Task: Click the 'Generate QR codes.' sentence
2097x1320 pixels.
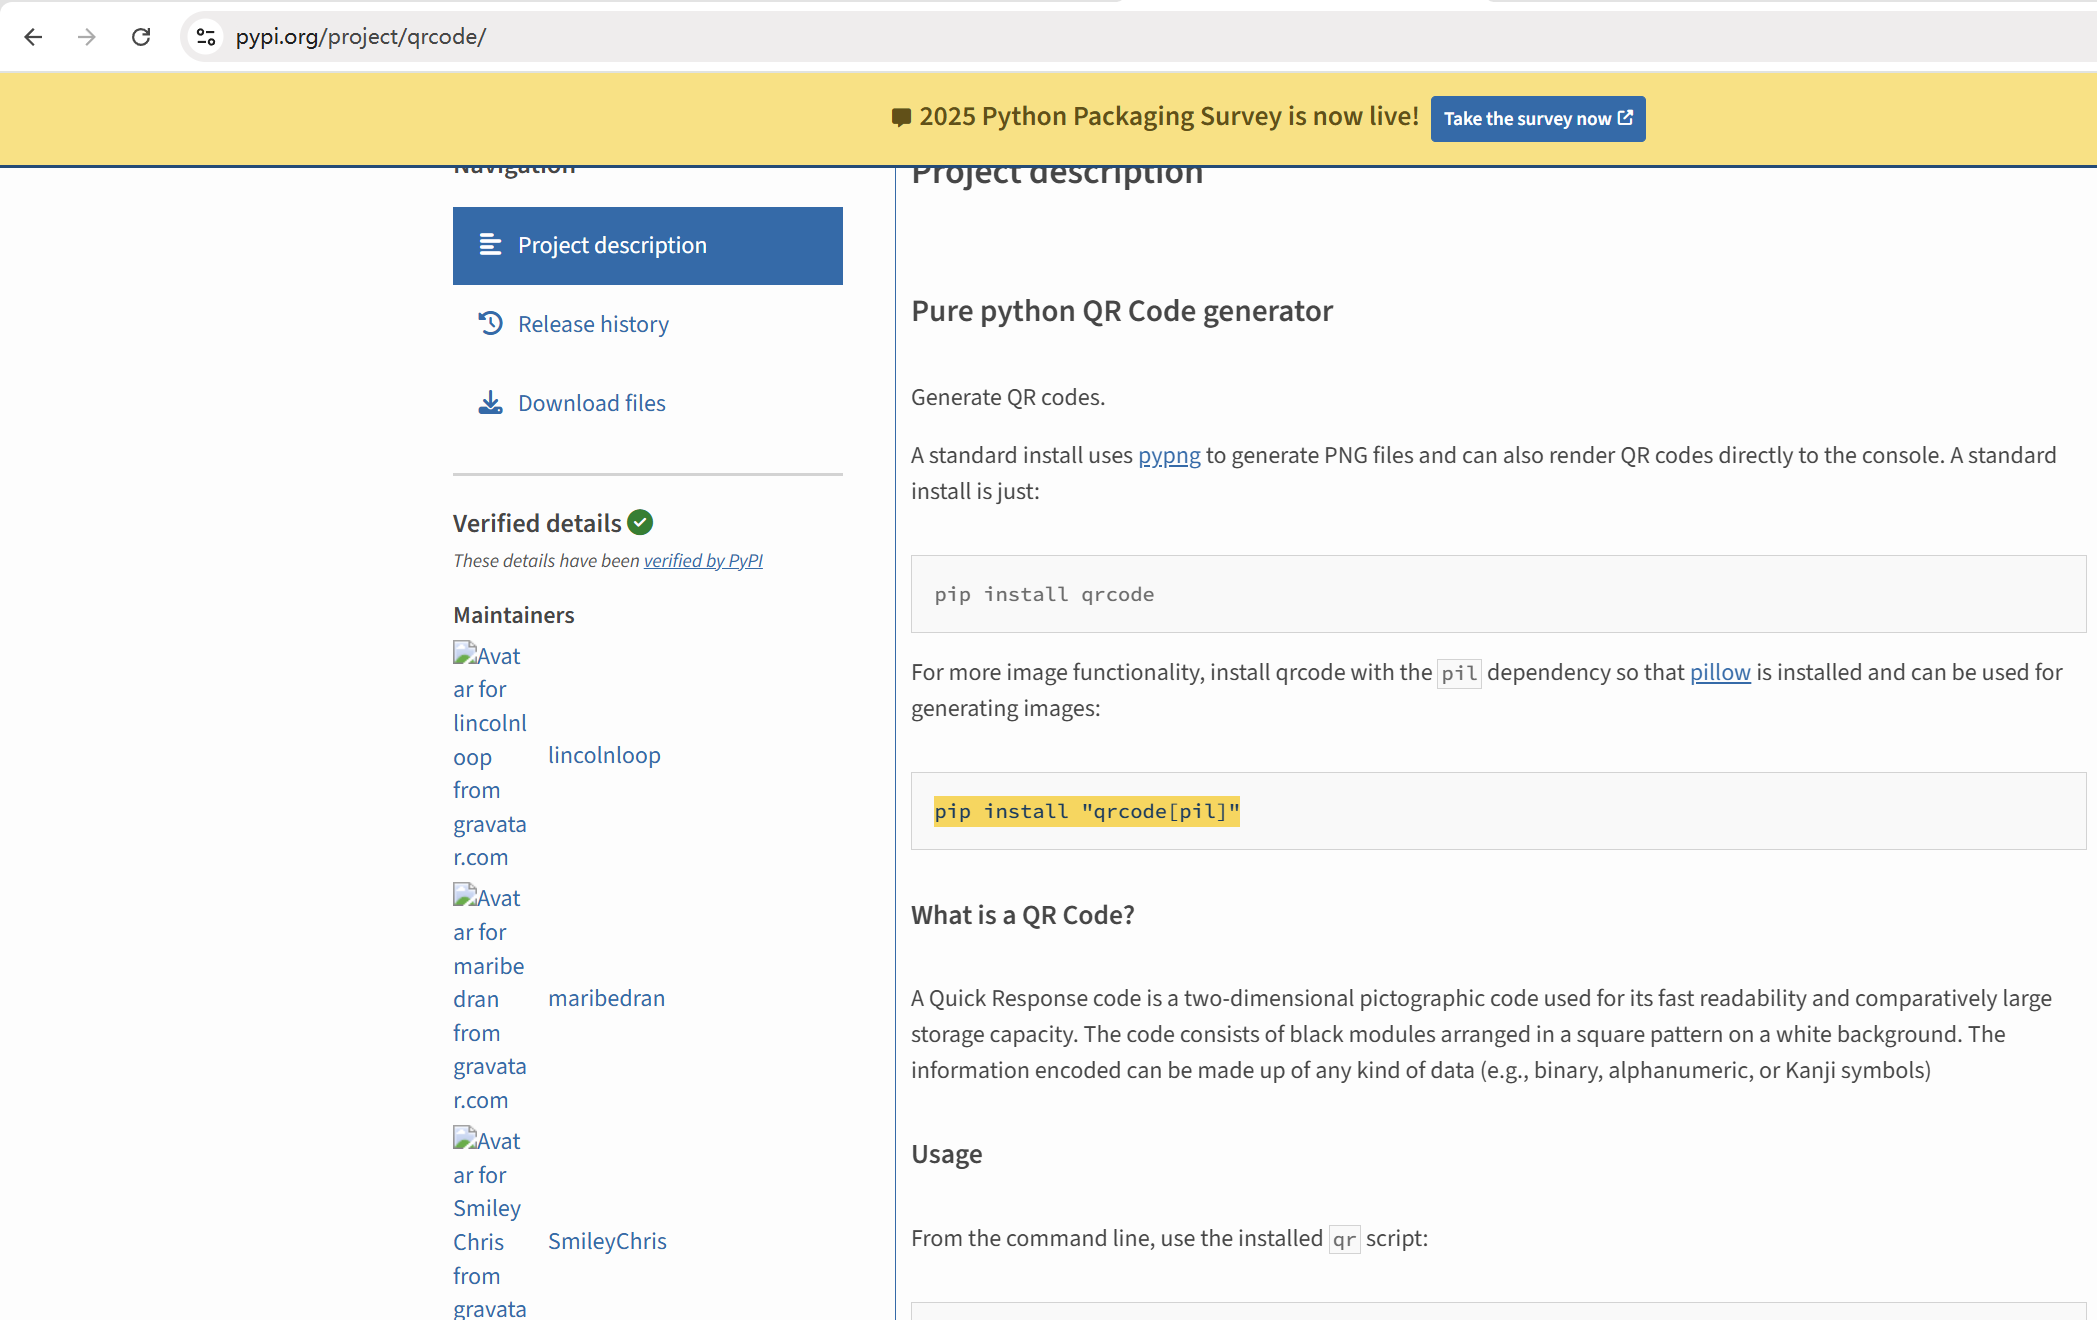Action: pos(1008,398)
